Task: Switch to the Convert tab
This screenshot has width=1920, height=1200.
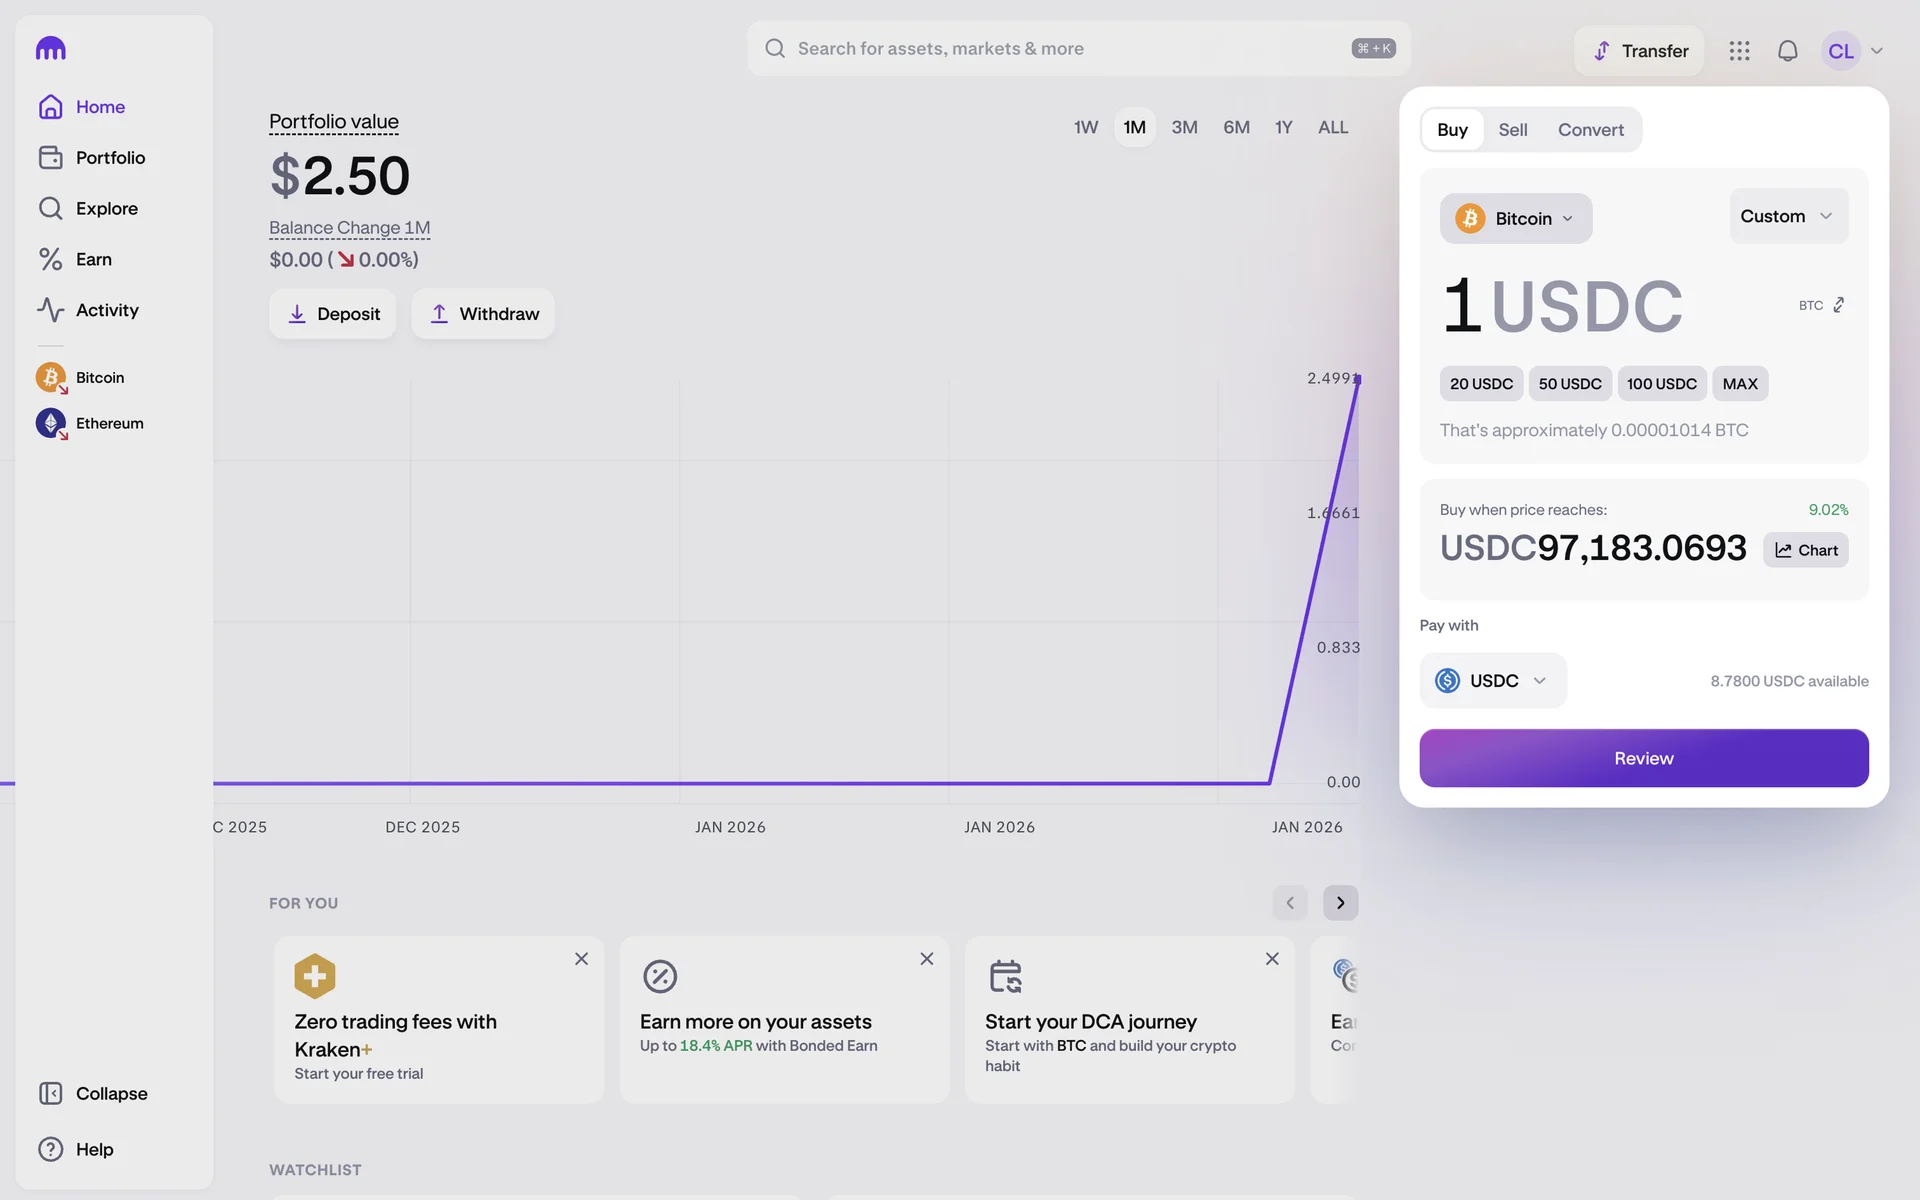Action: click(1590, 130)
